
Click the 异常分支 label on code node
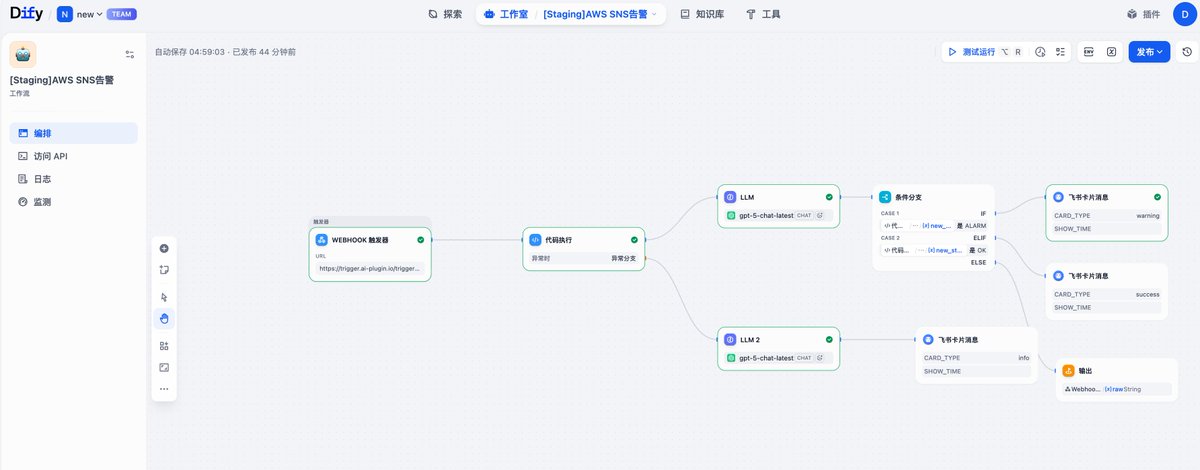(x=623, y=258)
